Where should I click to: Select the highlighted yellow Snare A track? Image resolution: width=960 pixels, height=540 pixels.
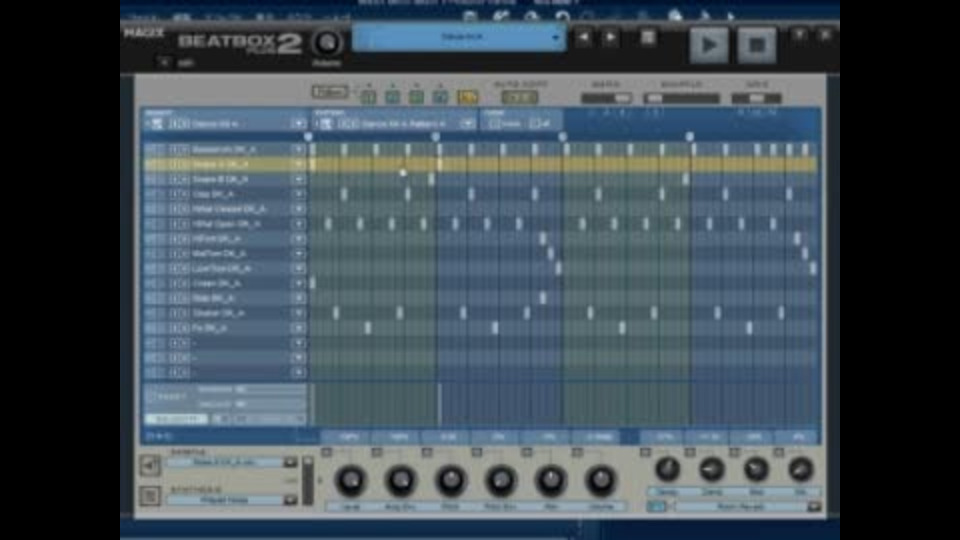(220, 164)
